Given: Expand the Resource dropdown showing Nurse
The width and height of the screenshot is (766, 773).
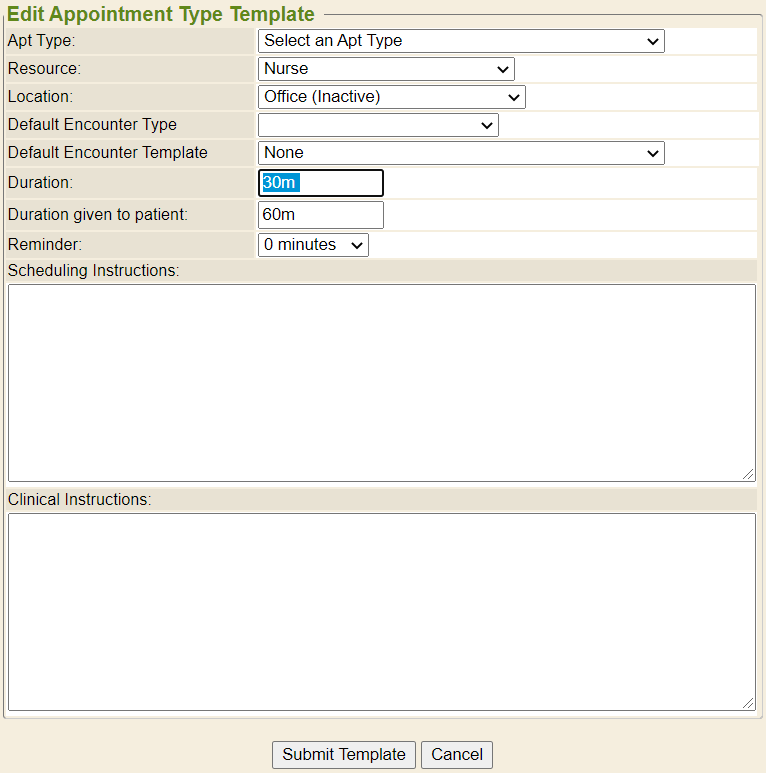Looking at the screenshot, I should coord(385,69).
